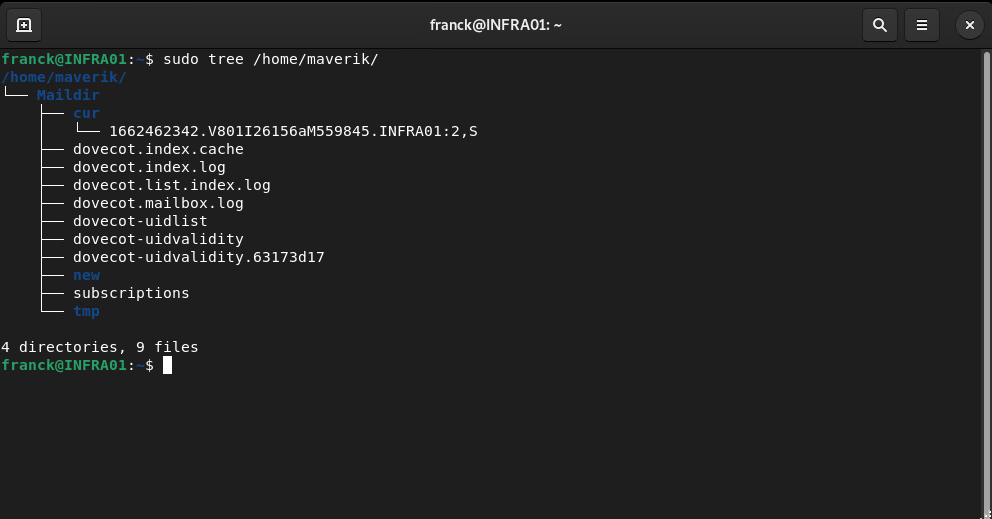The image size is (992, 519).
Task: Click dovecot.index.log file name
Action: 149,167
